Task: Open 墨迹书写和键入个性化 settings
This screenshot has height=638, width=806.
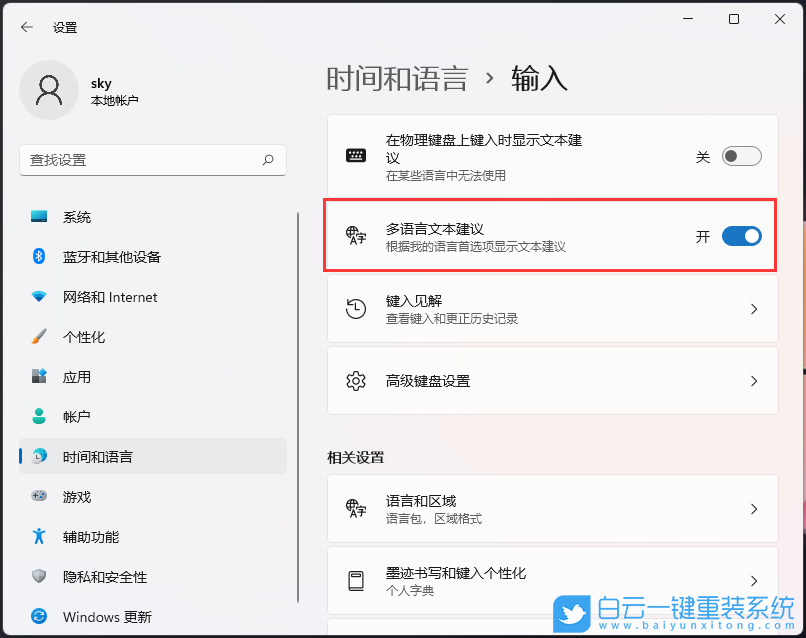Action: point(754,581)
